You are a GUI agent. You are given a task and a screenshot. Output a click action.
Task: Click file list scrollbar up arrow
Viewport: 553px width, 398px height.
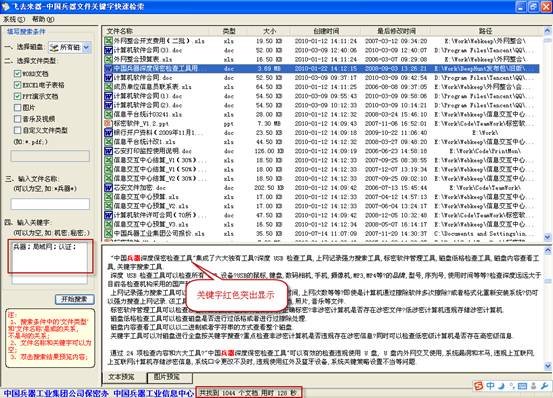(x=547, y=31)
